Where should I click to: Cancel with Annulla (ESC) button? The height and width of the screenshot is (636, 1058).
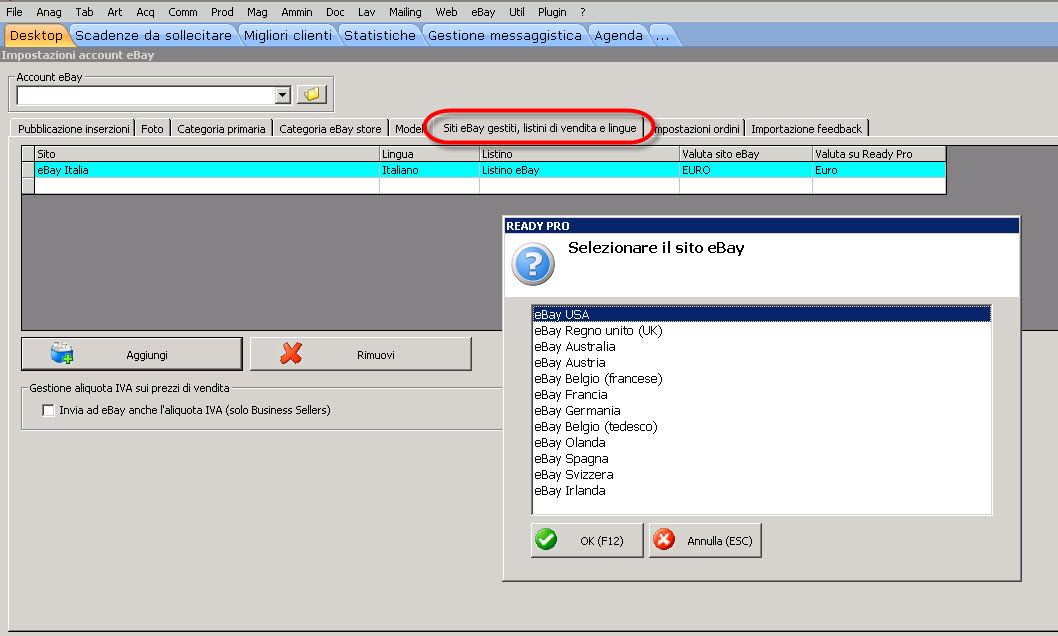click(x=705, y=540)
